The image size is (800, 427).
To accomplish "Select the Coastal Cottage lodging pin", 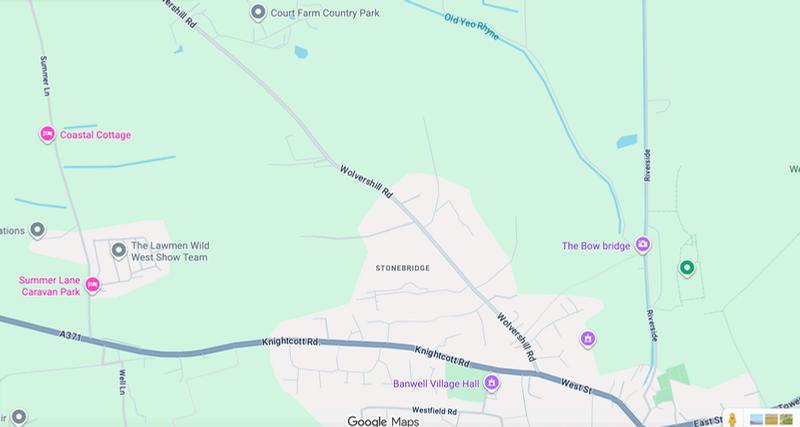I will 47,134.
